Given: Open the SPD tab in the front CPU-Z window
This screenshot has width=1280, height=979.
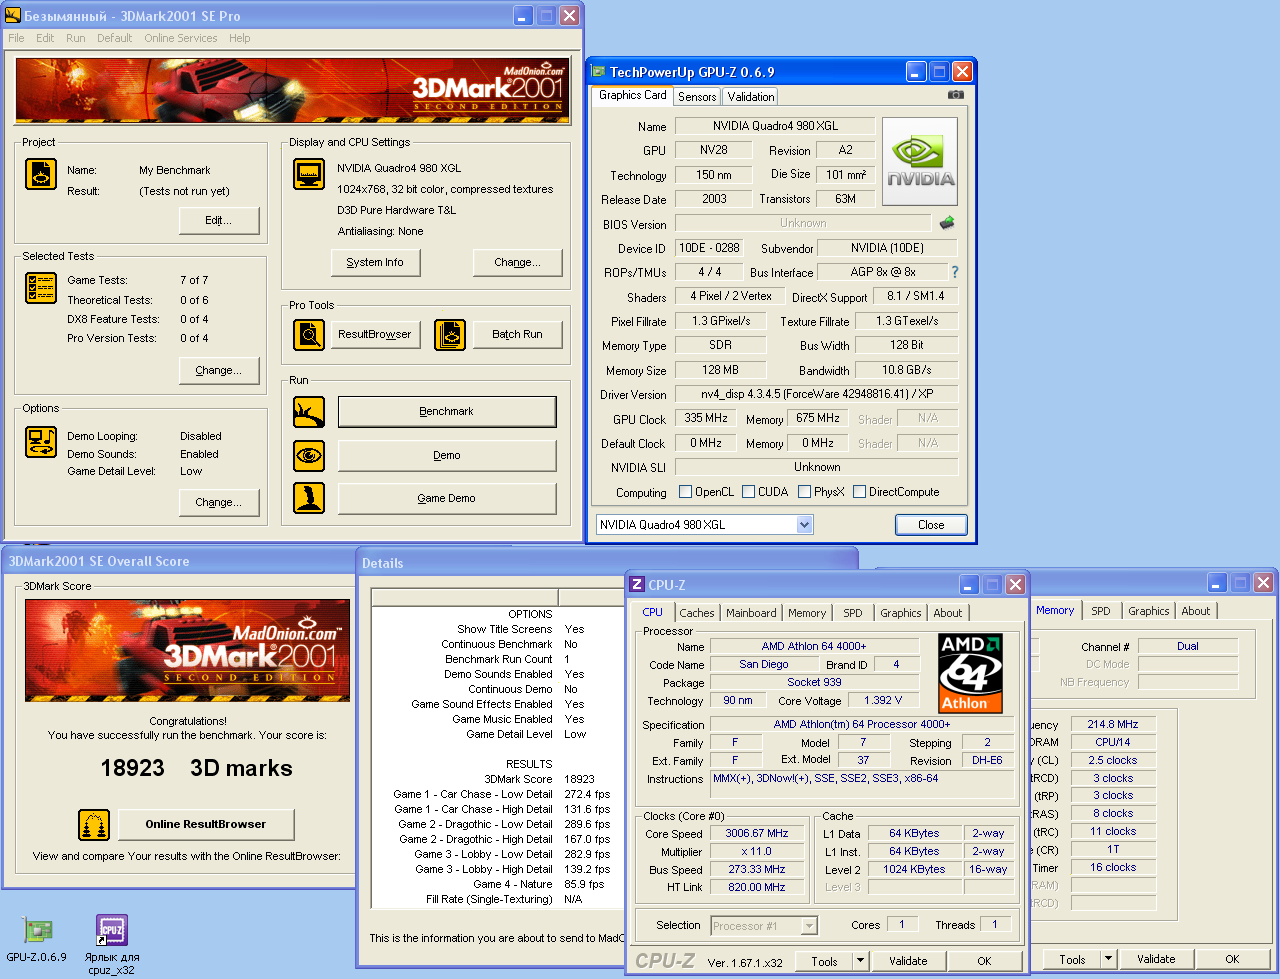Looking at the screenshot, I should click(853, 613).
